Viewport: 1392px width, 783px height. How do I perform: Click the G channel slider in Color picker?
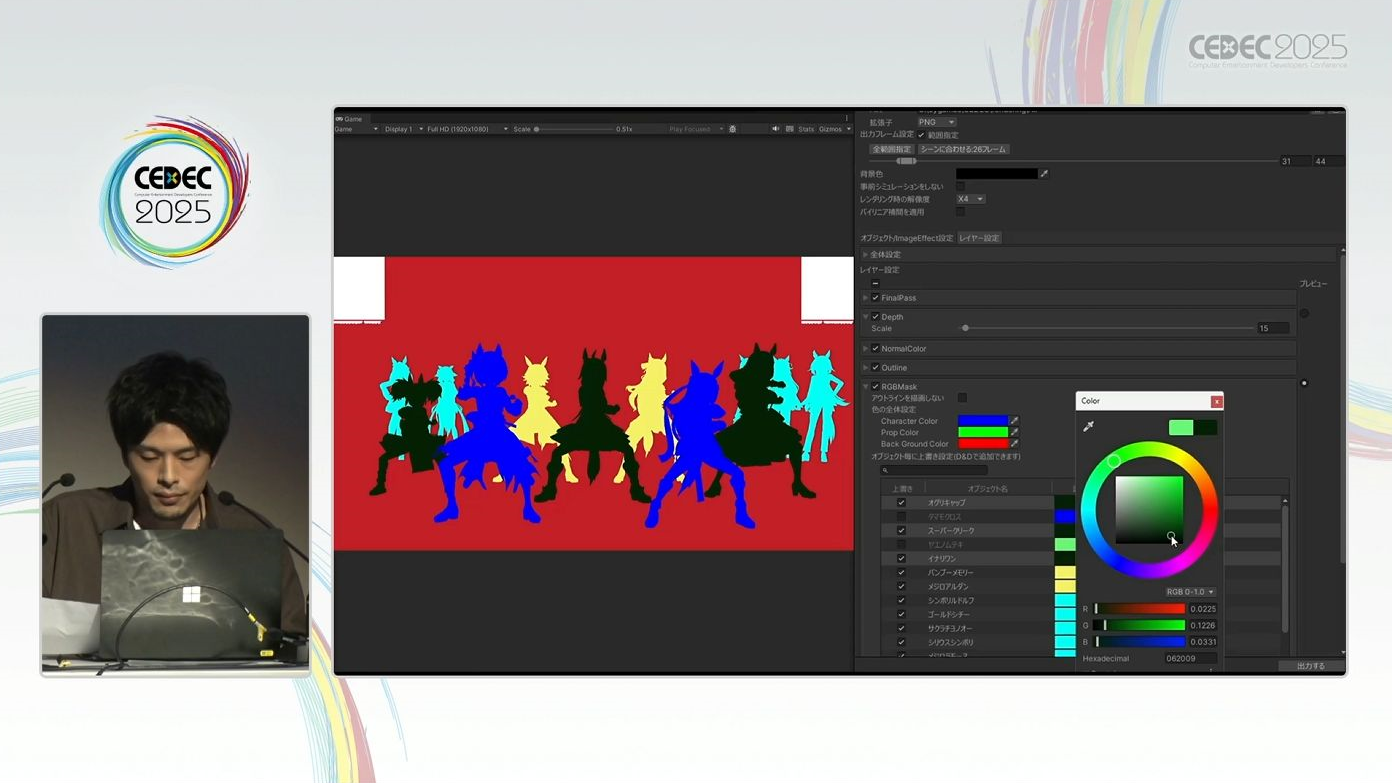coord(1139,626)
